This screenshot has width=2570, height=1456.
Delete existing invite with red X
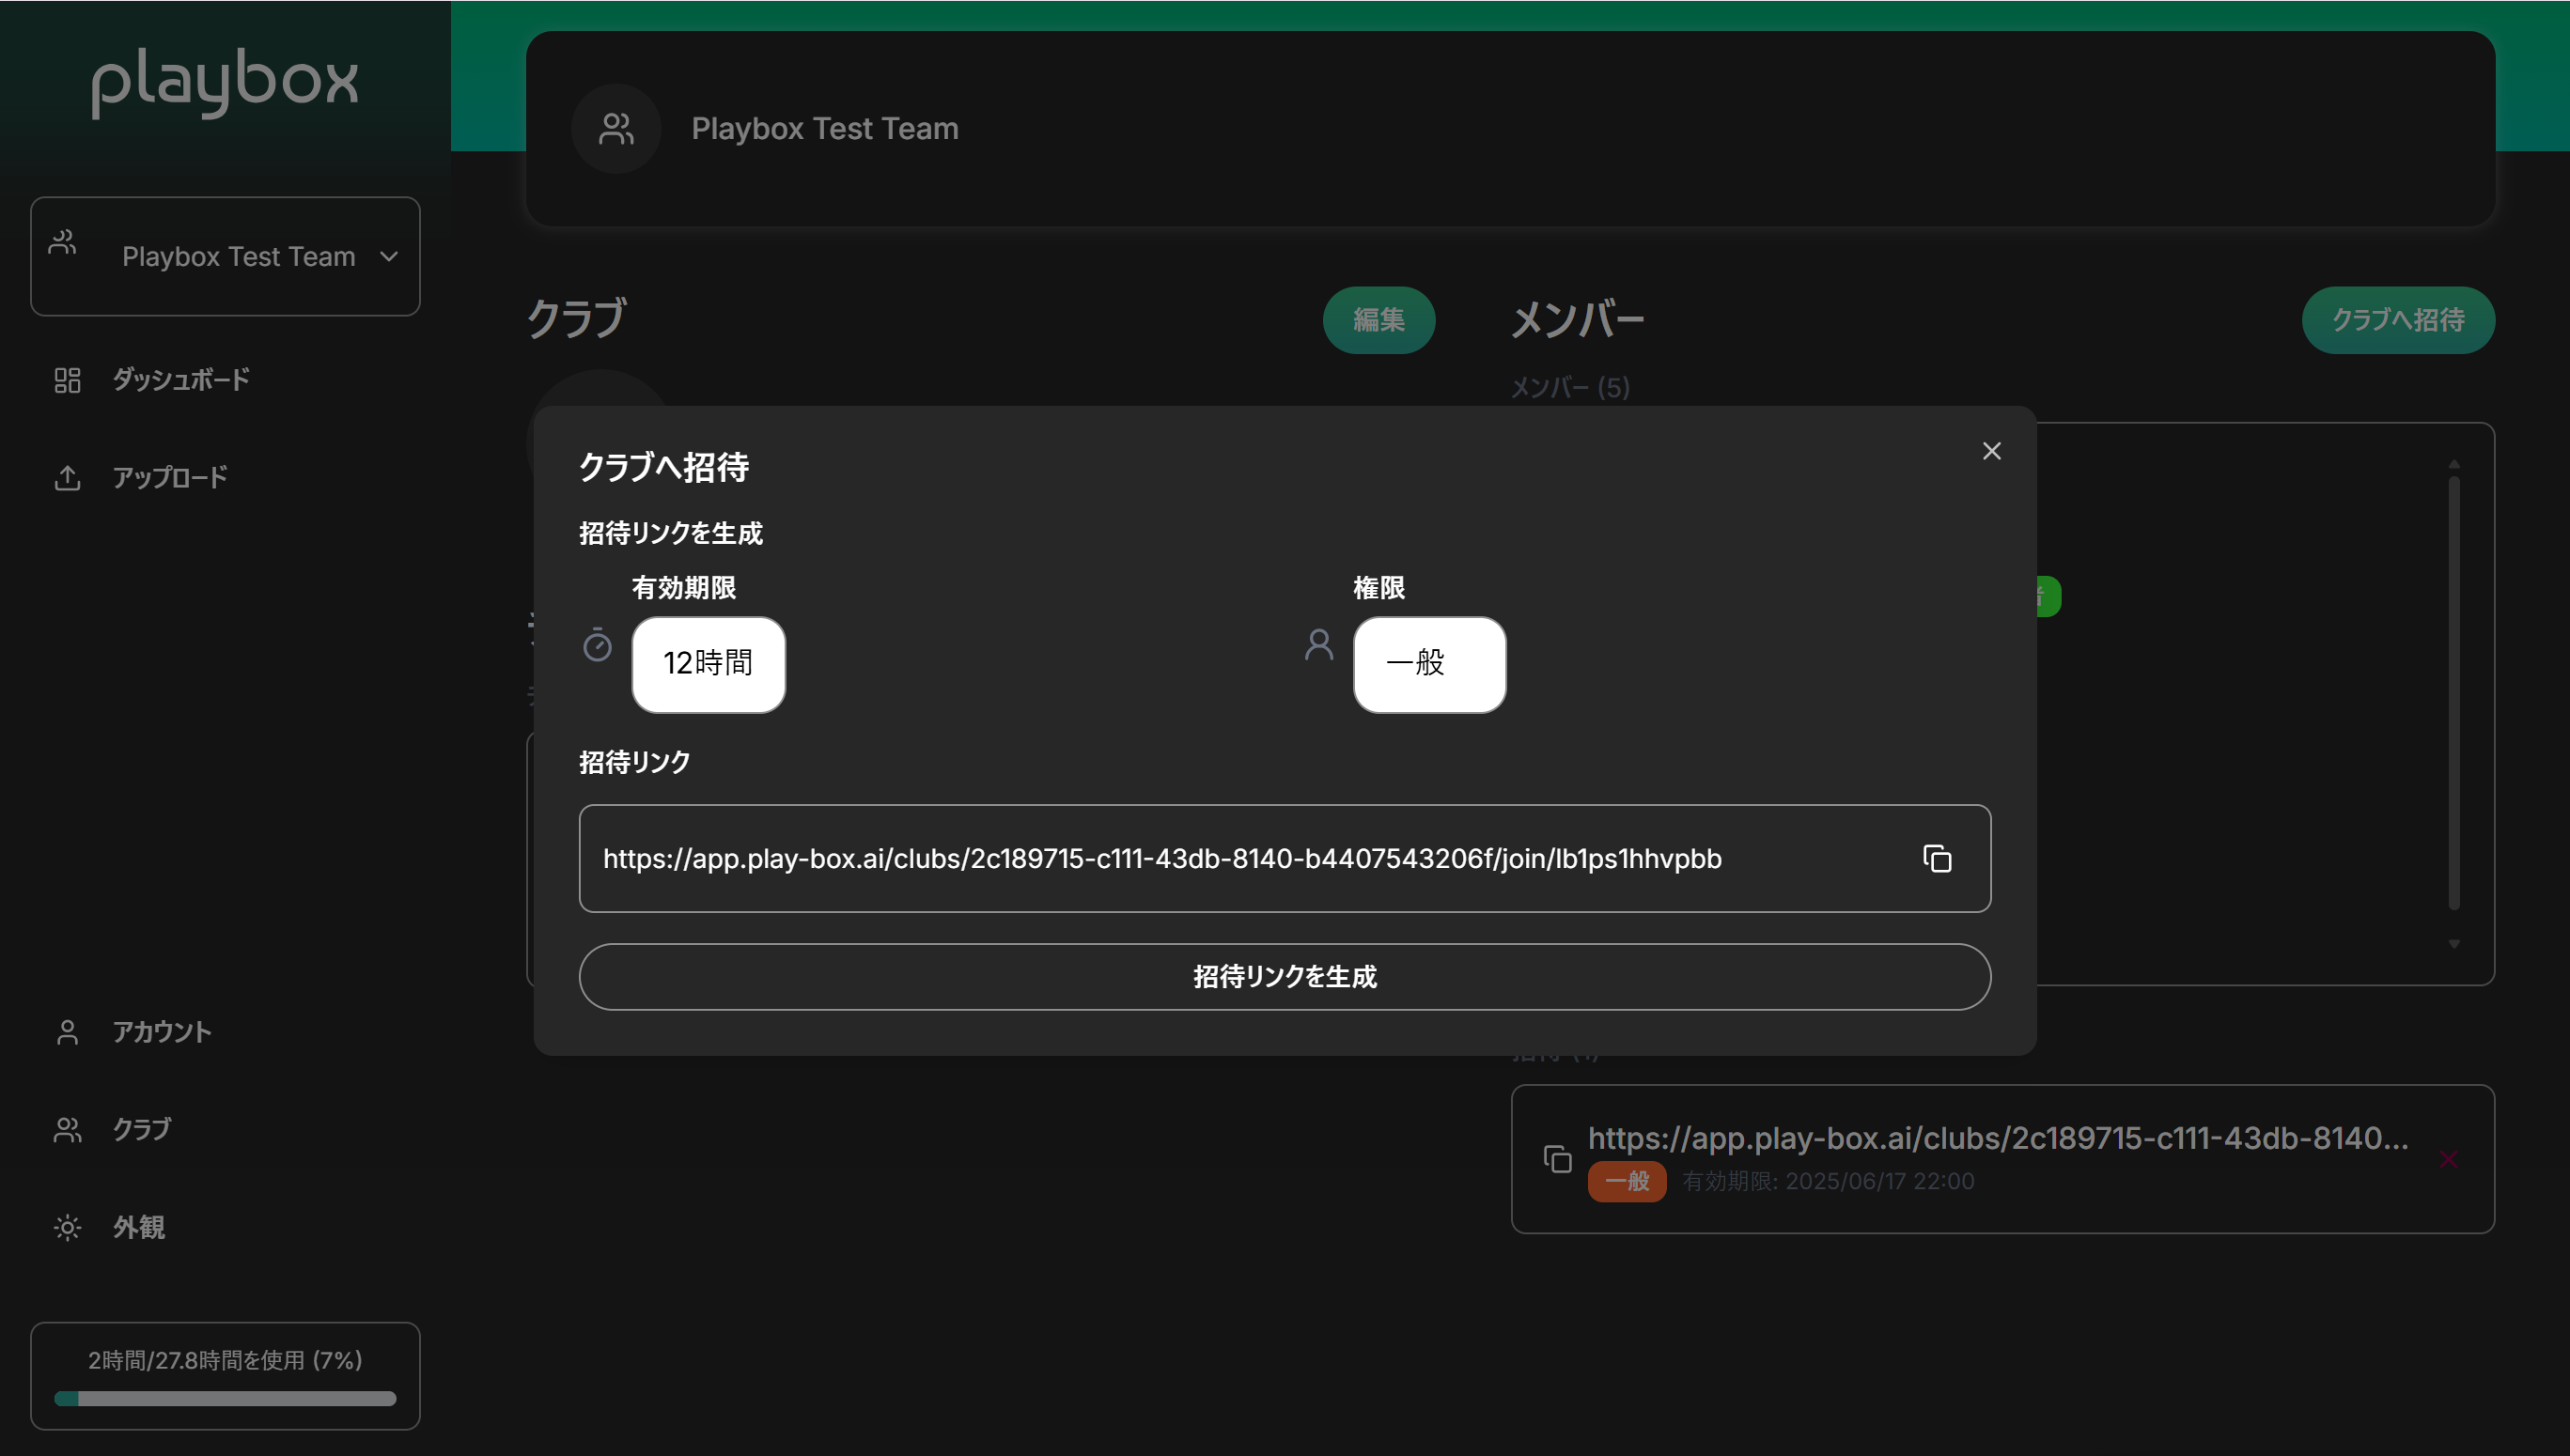click(x=2447, y=1159)
